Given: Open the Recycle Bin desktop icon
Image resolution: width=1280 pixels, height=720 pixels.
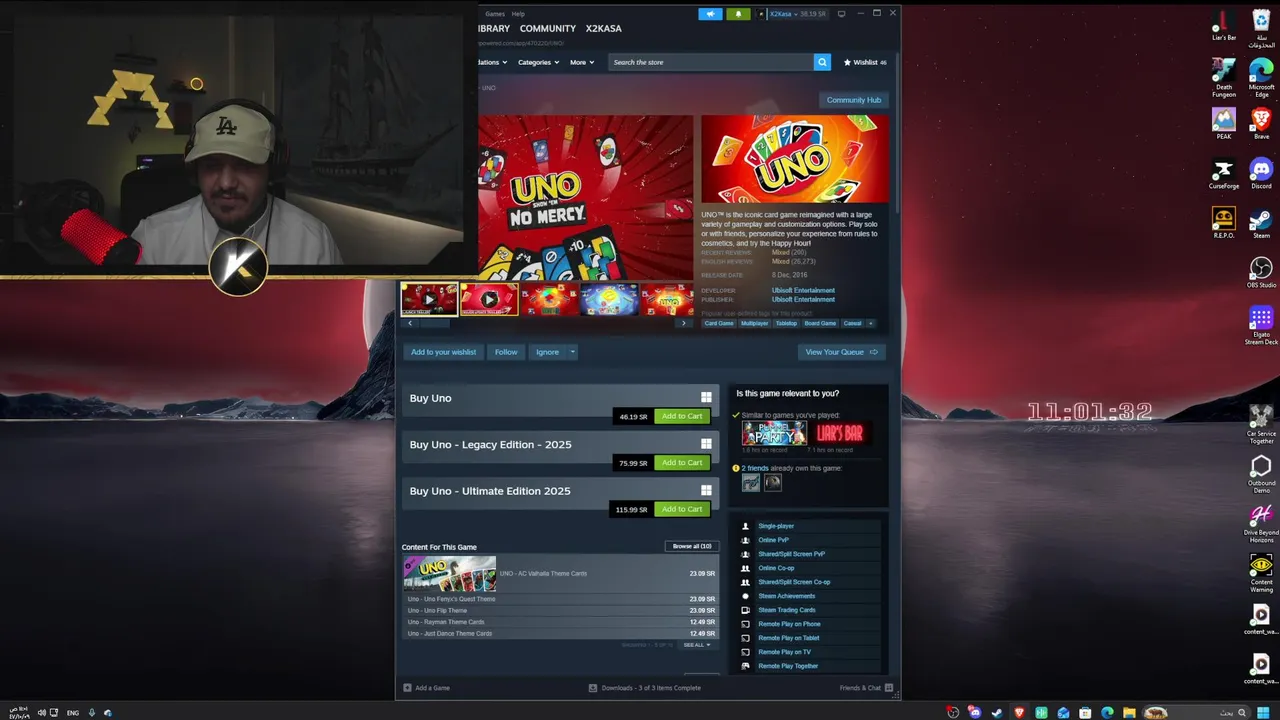Looking at the screenshot, I should tap(1261, 28).
